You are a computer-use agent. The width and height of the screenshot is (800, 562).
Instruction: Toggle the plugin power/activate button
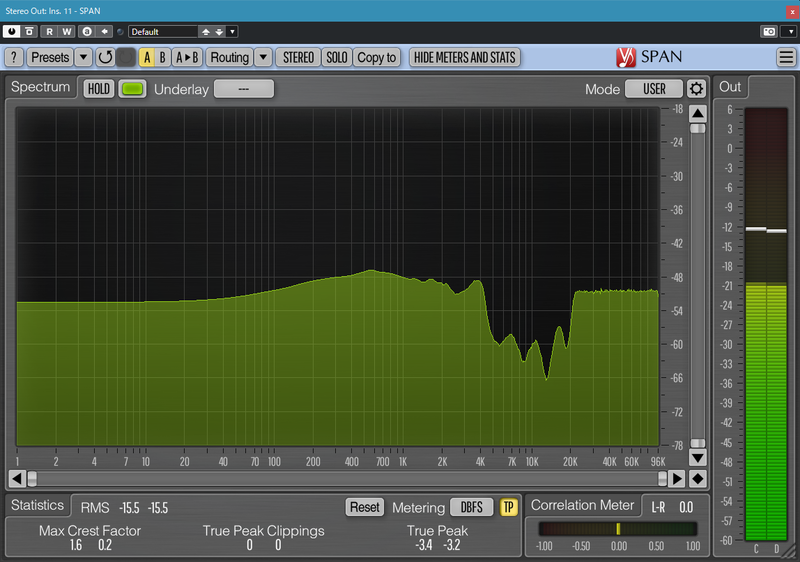11,32
